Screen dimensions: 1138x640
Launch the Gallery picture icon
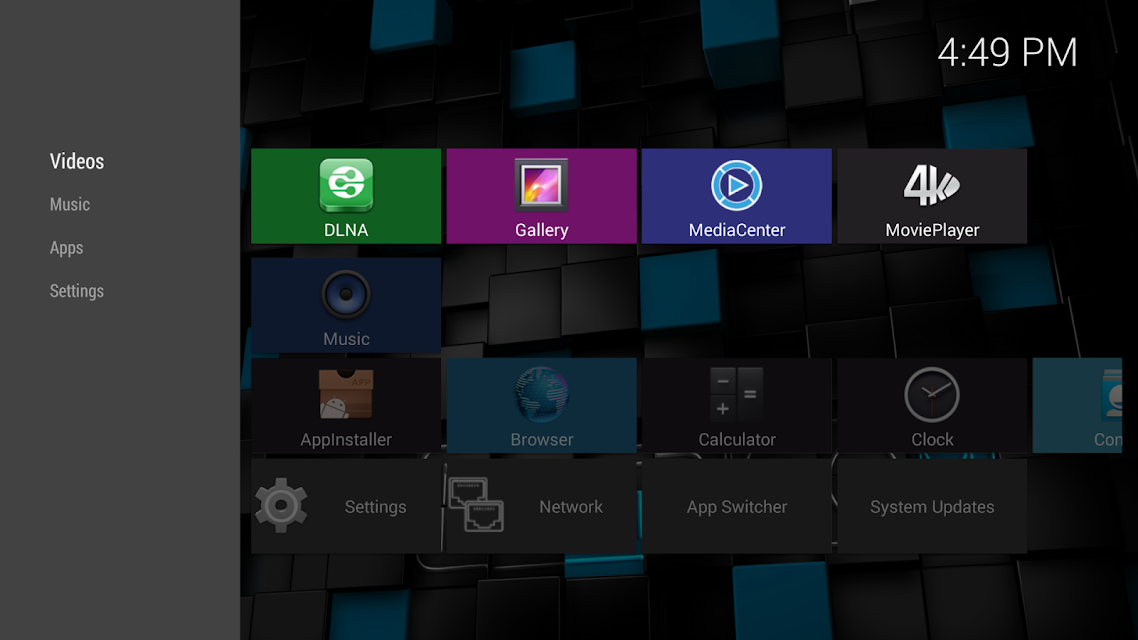541,185
